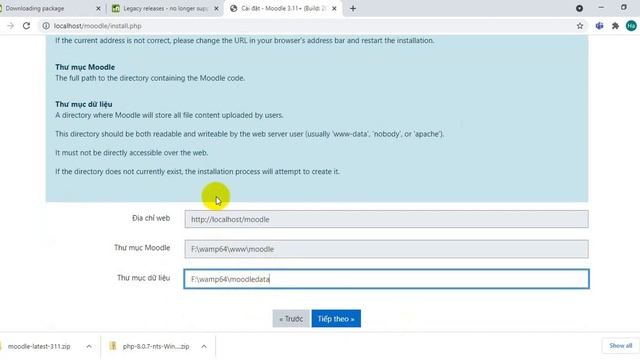640x360 pixels.
Task: Open moodle-latest-311.zip from the download bar
Action: [39, 346]
